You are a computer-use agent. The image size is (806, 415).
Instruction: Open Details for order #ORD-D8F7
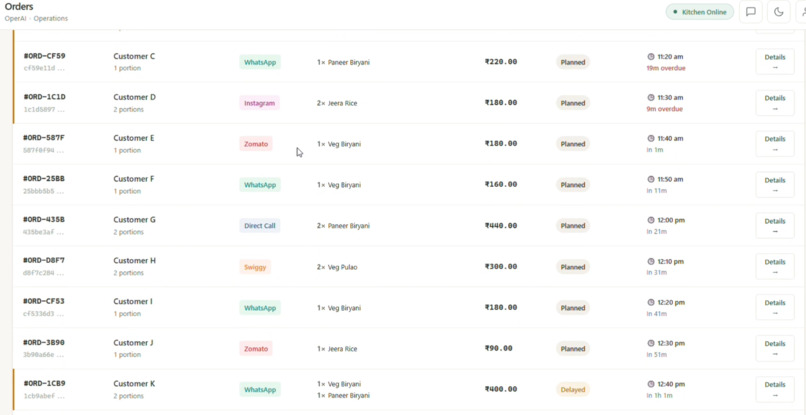(x=775, y=266)
